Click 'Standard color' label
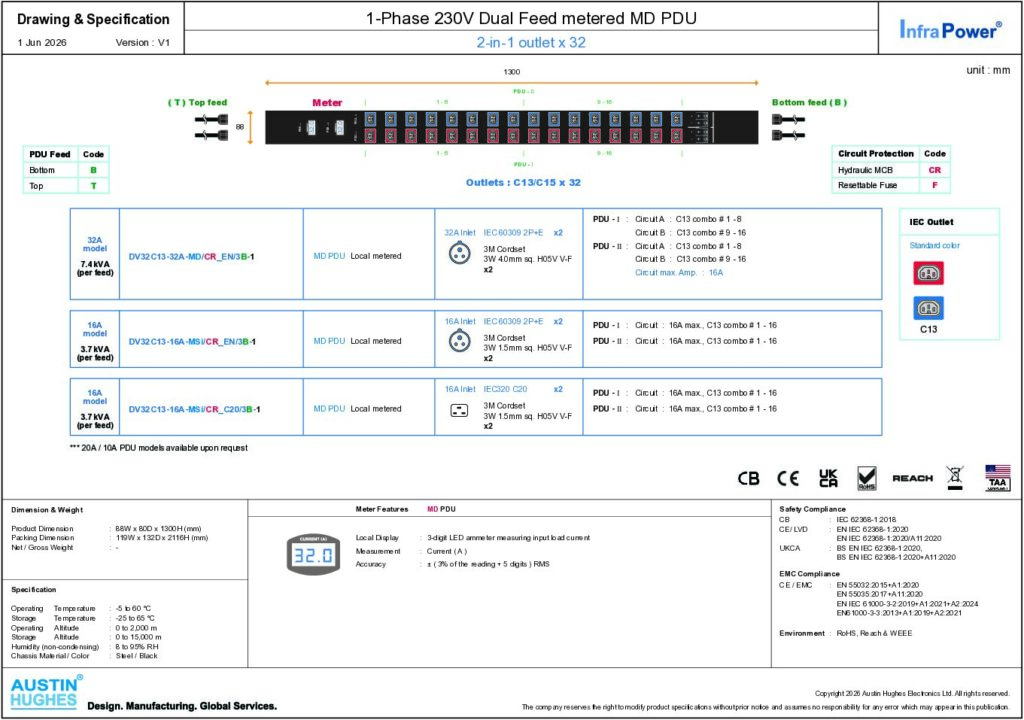The image size is (1024, 720). 935,246
